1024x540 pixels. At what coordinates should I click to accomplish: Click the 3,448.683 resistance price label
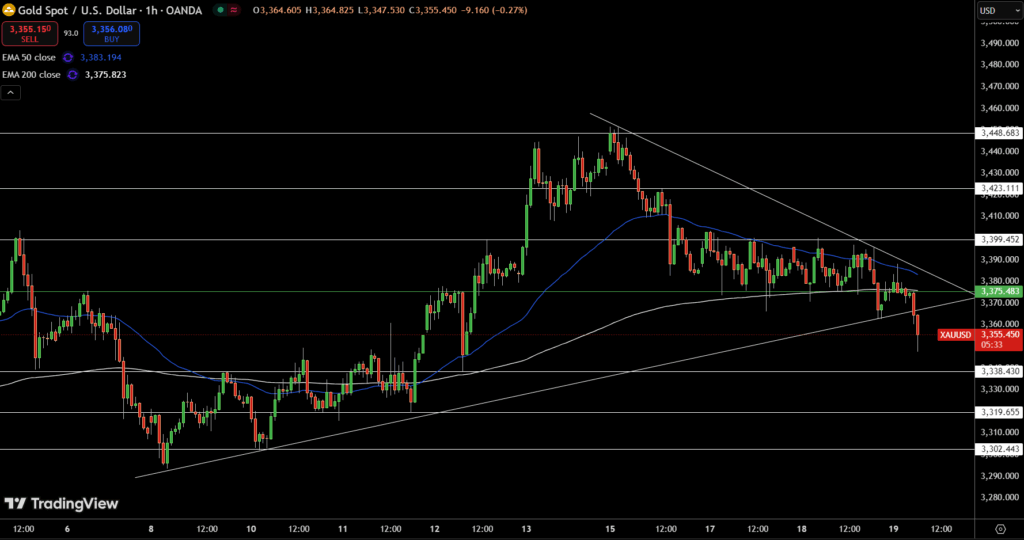click(x=1000, y=133)
